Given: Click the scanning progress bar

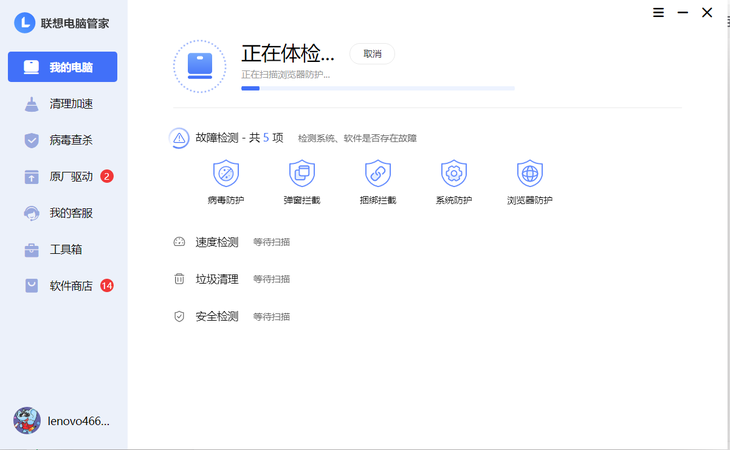Looking at the screenshot, I should [378, 88].
